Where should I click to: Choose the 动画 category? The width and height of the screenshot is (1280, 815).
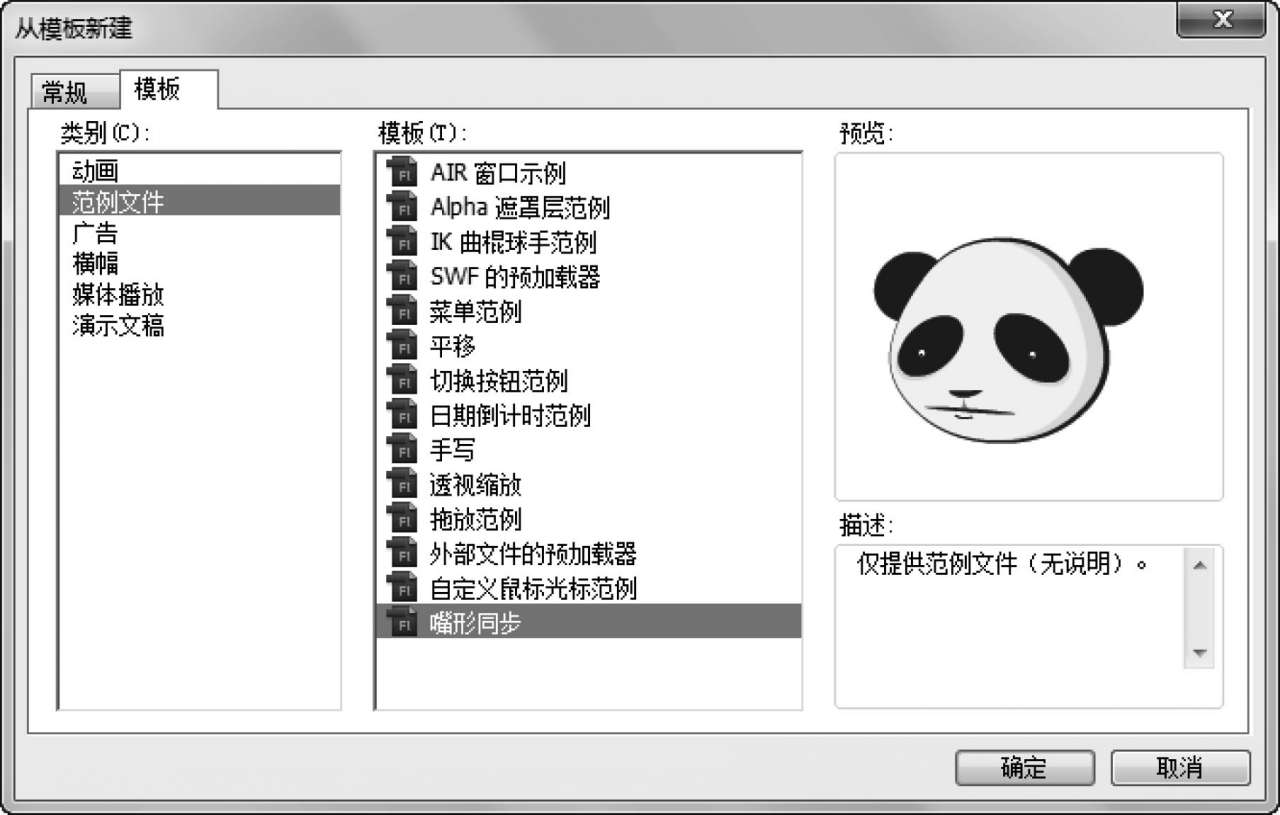[96, 171]
